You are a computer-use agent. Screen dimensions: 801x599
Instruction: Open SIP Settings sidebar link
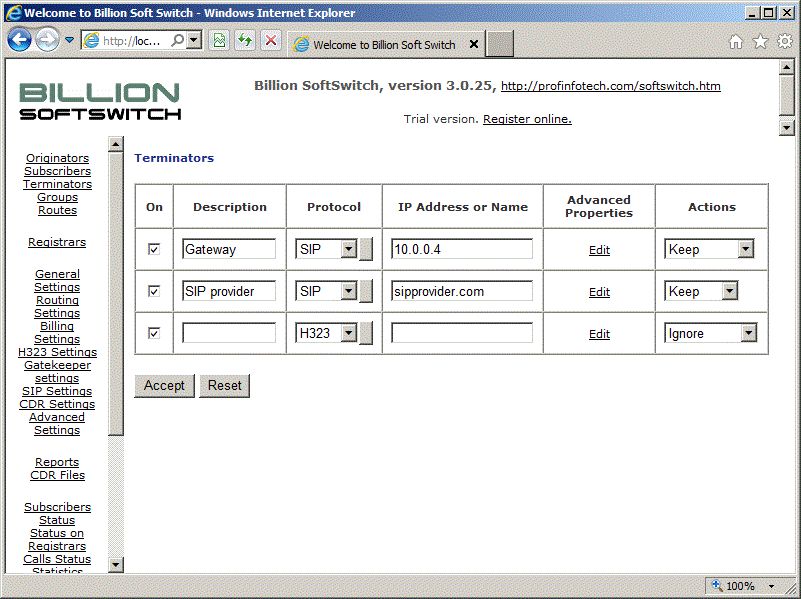click(x=57, y=391)
